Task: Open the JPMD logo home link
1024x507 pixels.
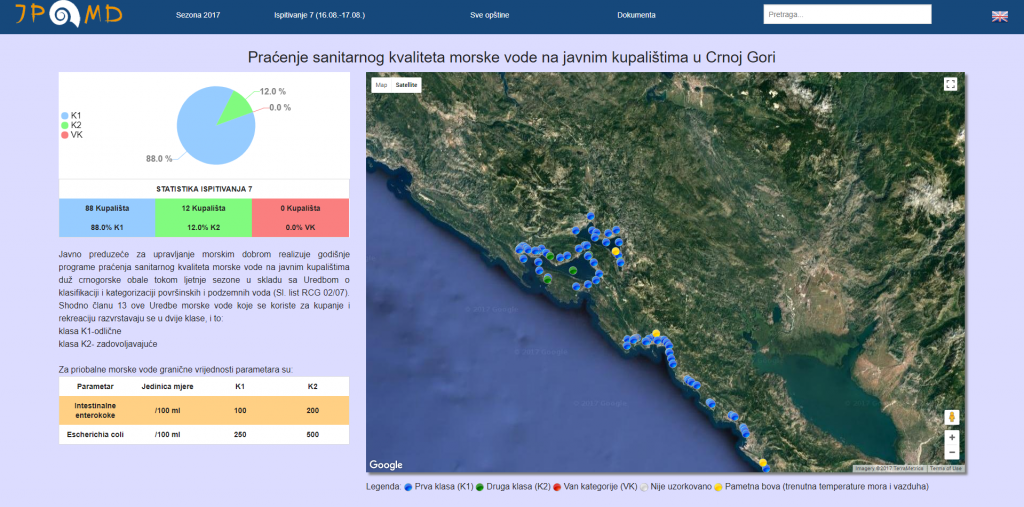Action: pos(69,14)
